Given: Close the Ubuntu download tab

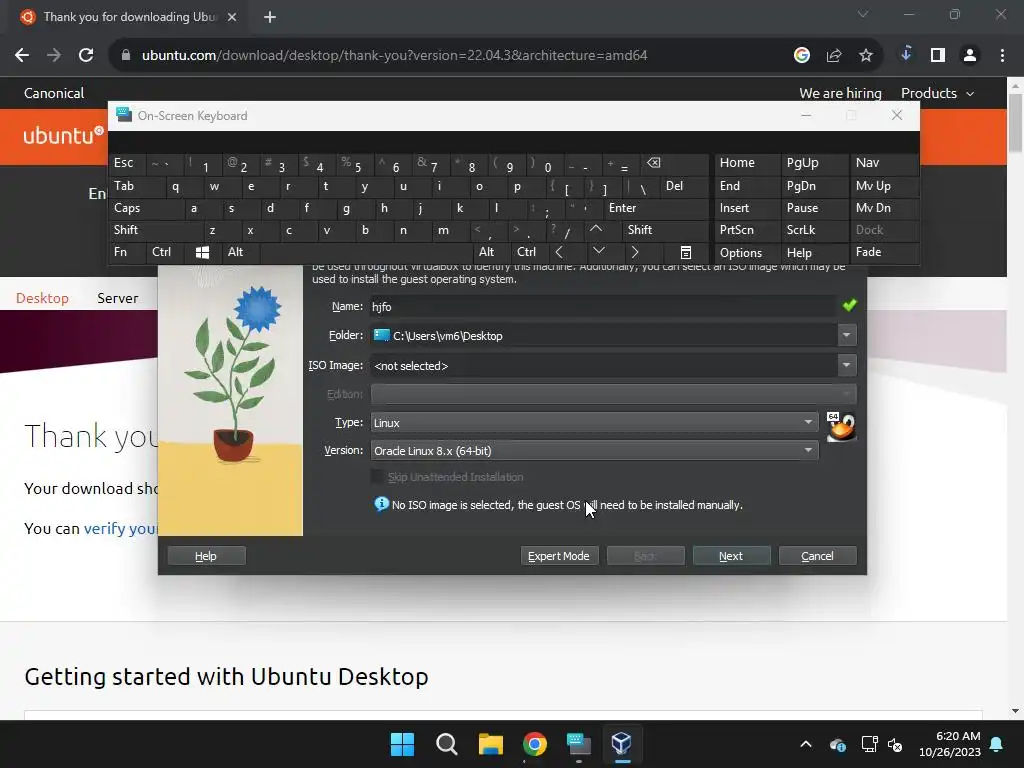Looking at the screenshot, I should coord(232,17).
